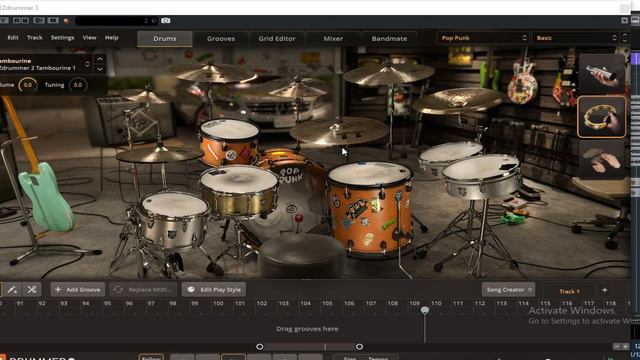
Task: Click the Tuning knob
Action: [78, 85]
